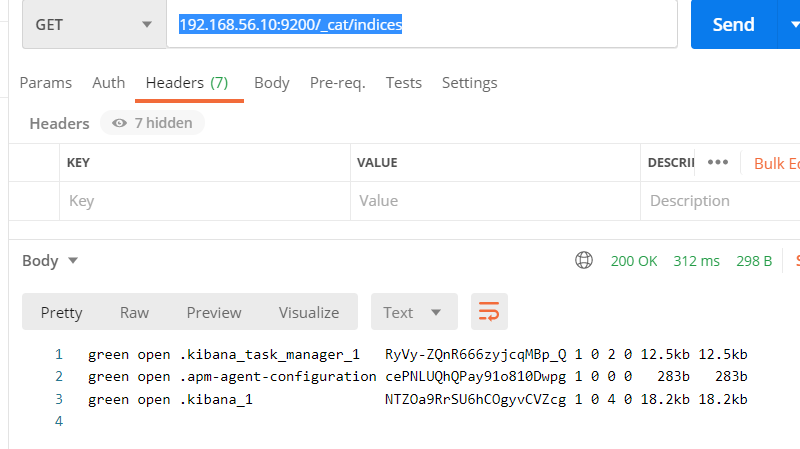The width and height of the screenshot is (800, 449).
Task: Open the Text format dropdown
Action: tap(414, 312)
